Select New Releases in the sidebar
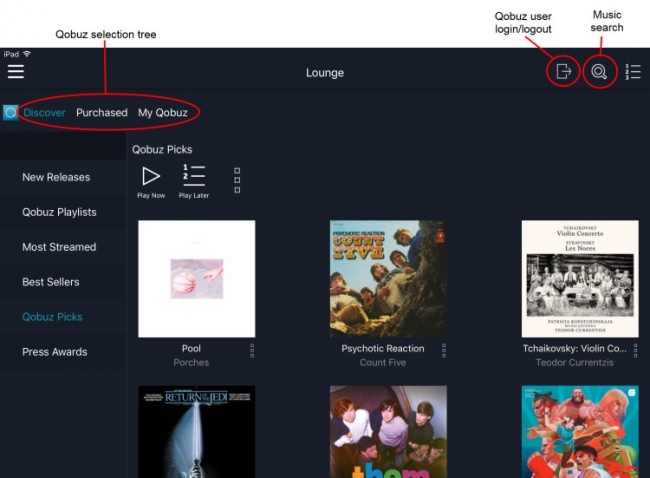Image resolution: width=650 pixels, height=478 pixels. pyautogui.click(x=63, y=177)
